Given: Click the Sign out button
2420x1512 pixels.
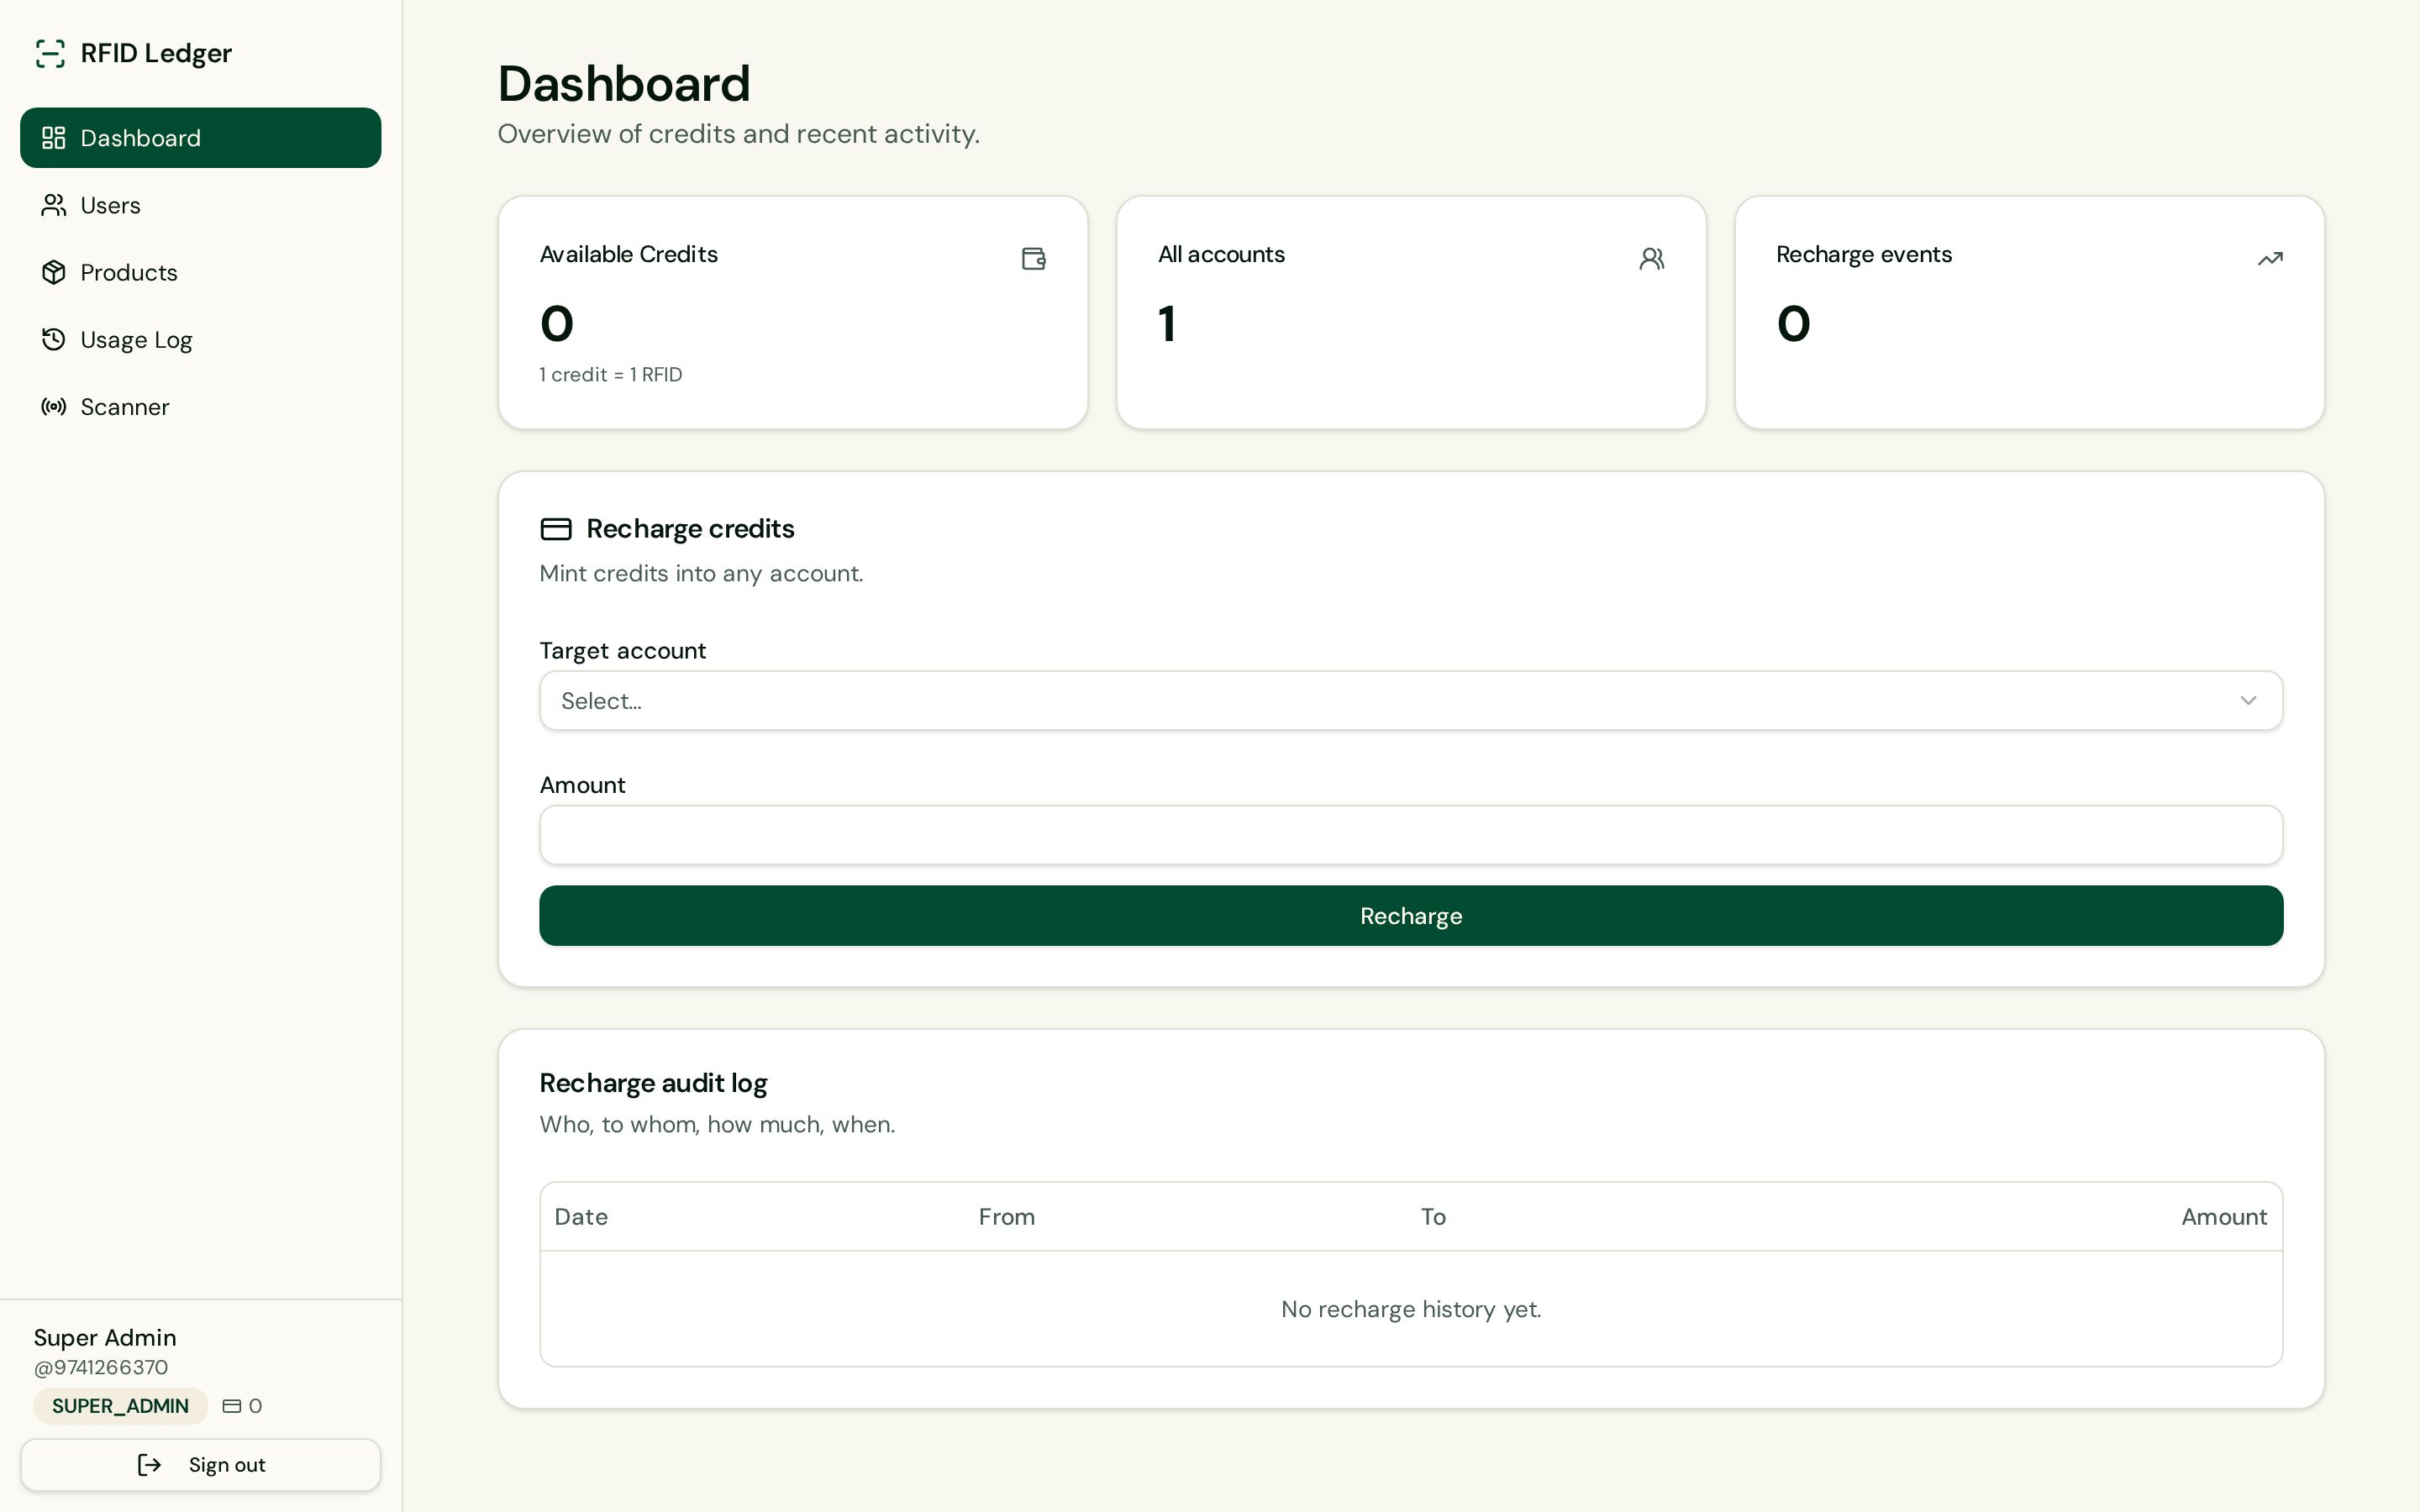Looking at the screenshot, I should [x=200, y=1465].
